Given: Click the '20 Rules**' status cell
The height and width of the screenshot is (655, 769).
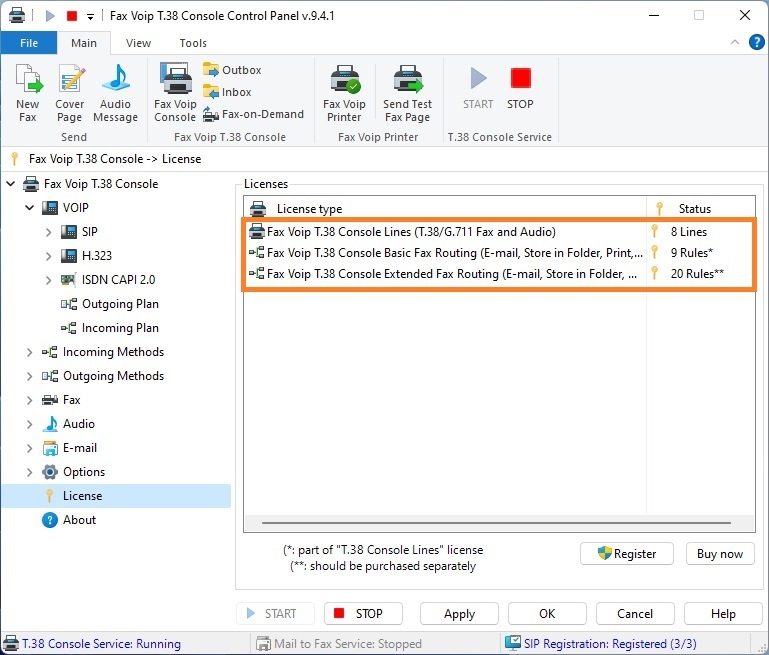Looking at the screenshot, I should (x=697, y=274).
